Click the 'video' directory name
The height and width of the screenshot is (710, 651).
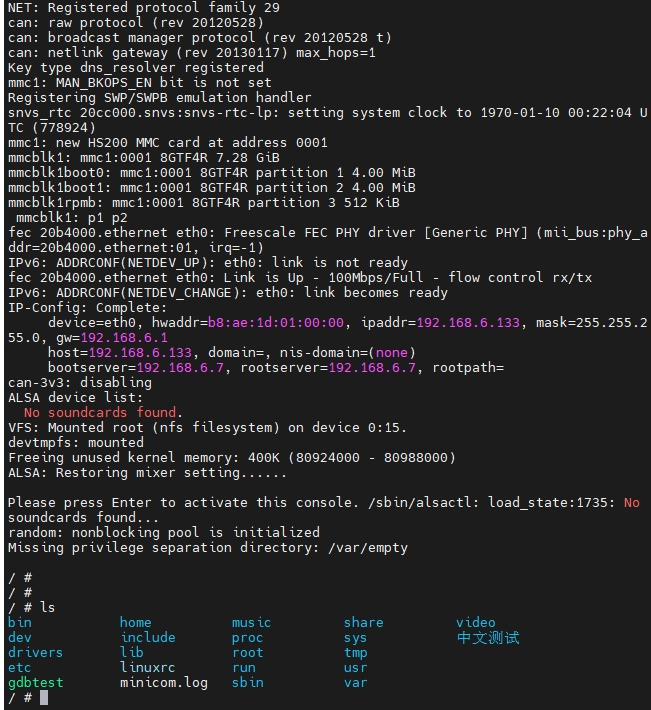[475, 623]
